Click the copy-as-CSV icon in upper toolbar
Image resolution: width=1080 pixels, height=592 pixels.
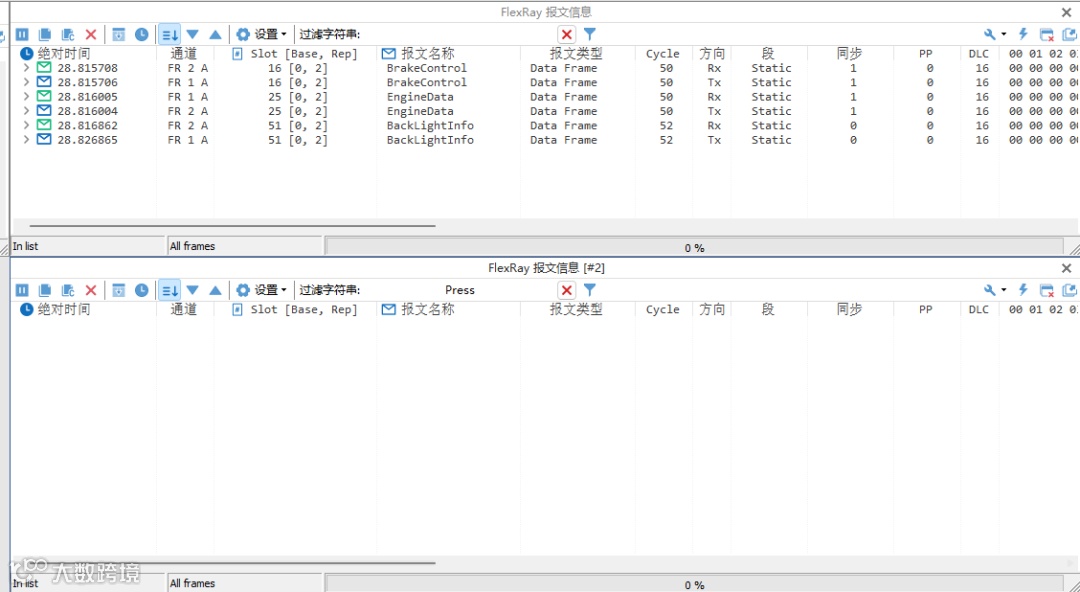pos(68,34)
